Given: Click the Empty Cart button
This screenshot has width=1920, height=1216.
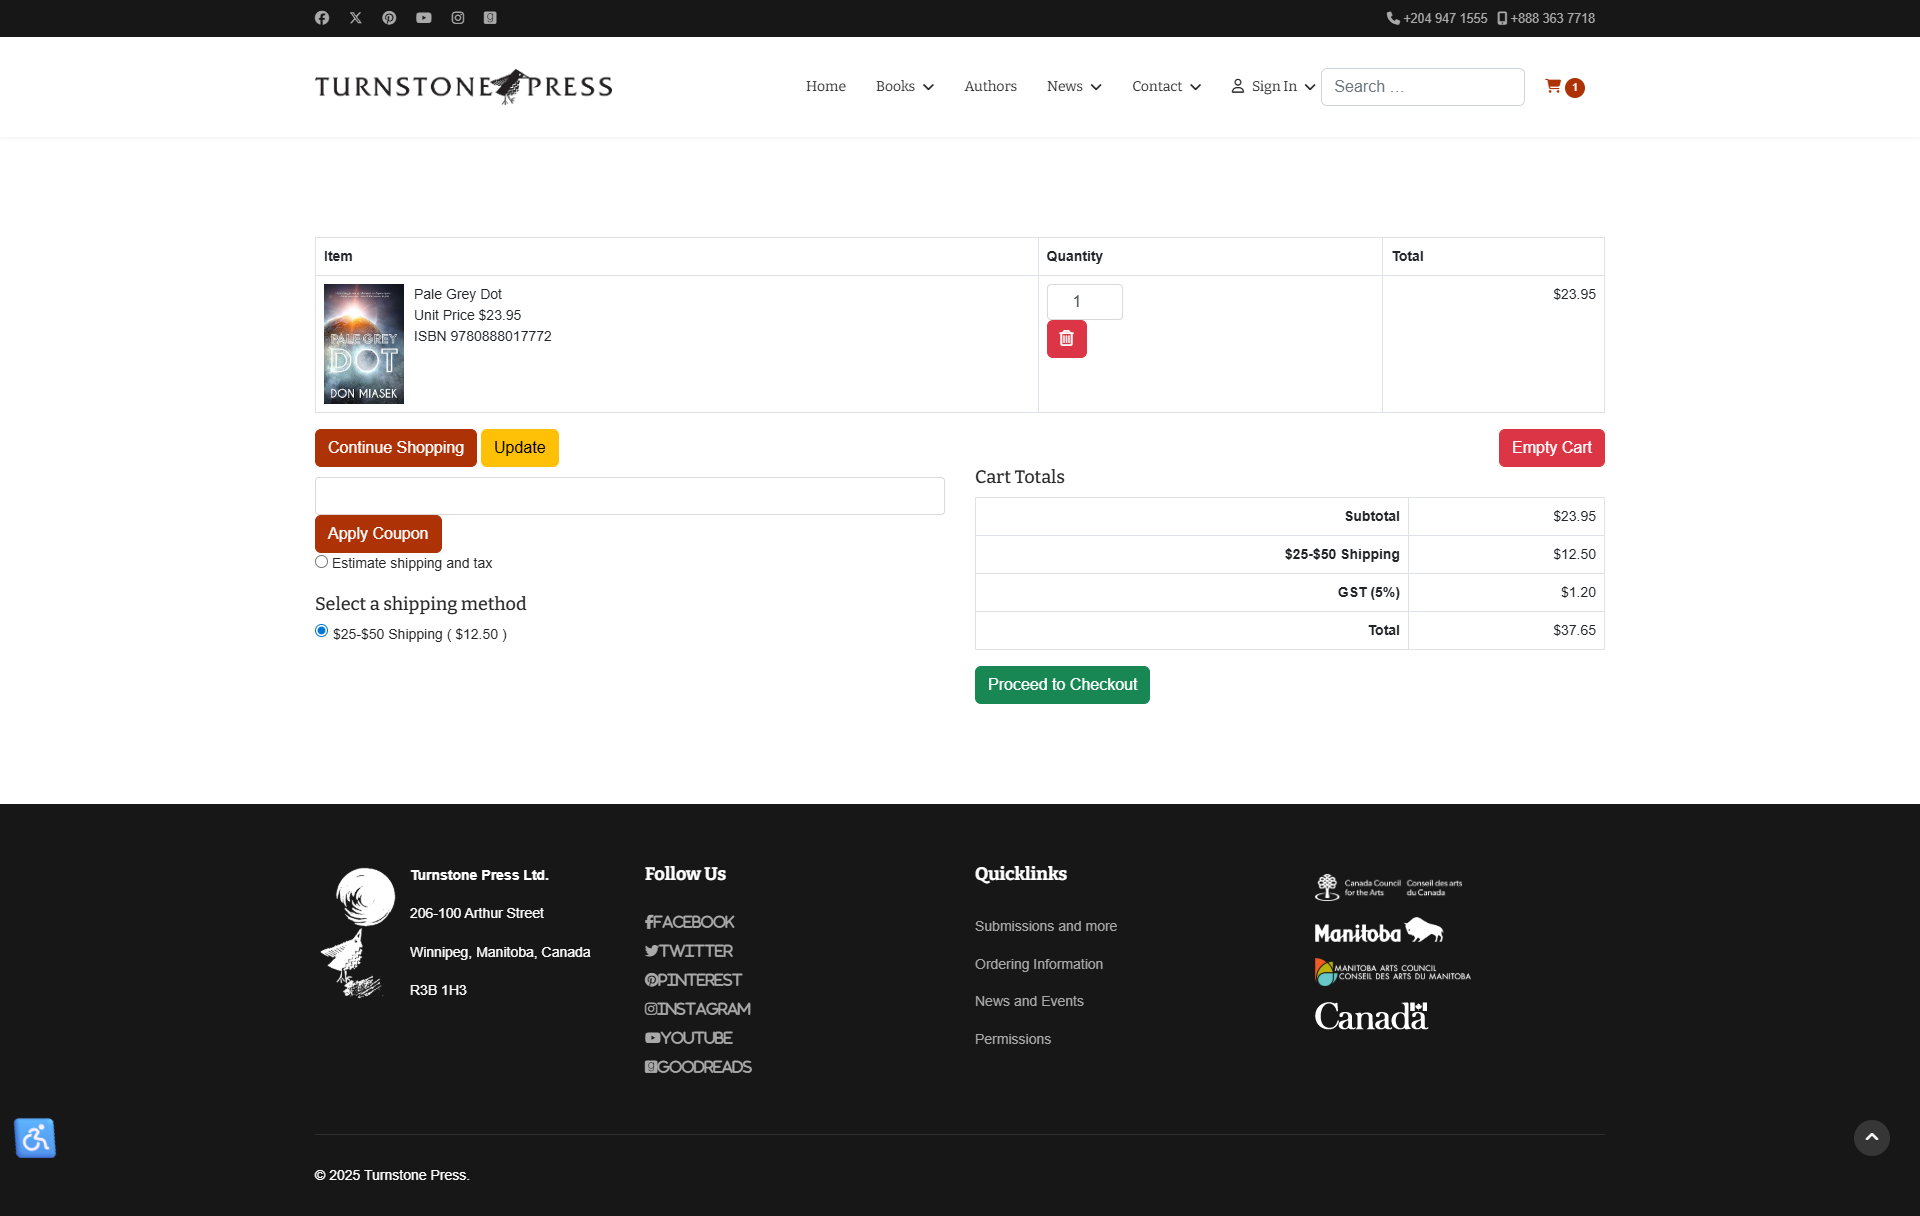Looking at the screenshot, I should click(1552, 448).
